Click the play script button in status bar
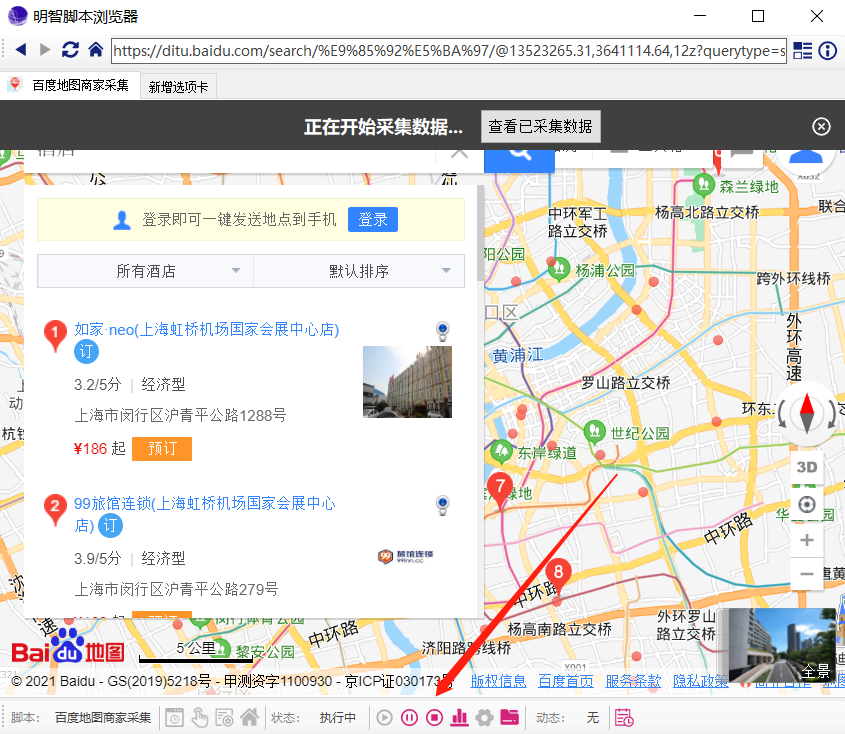 pyautogui.click(x=384, y=717)
